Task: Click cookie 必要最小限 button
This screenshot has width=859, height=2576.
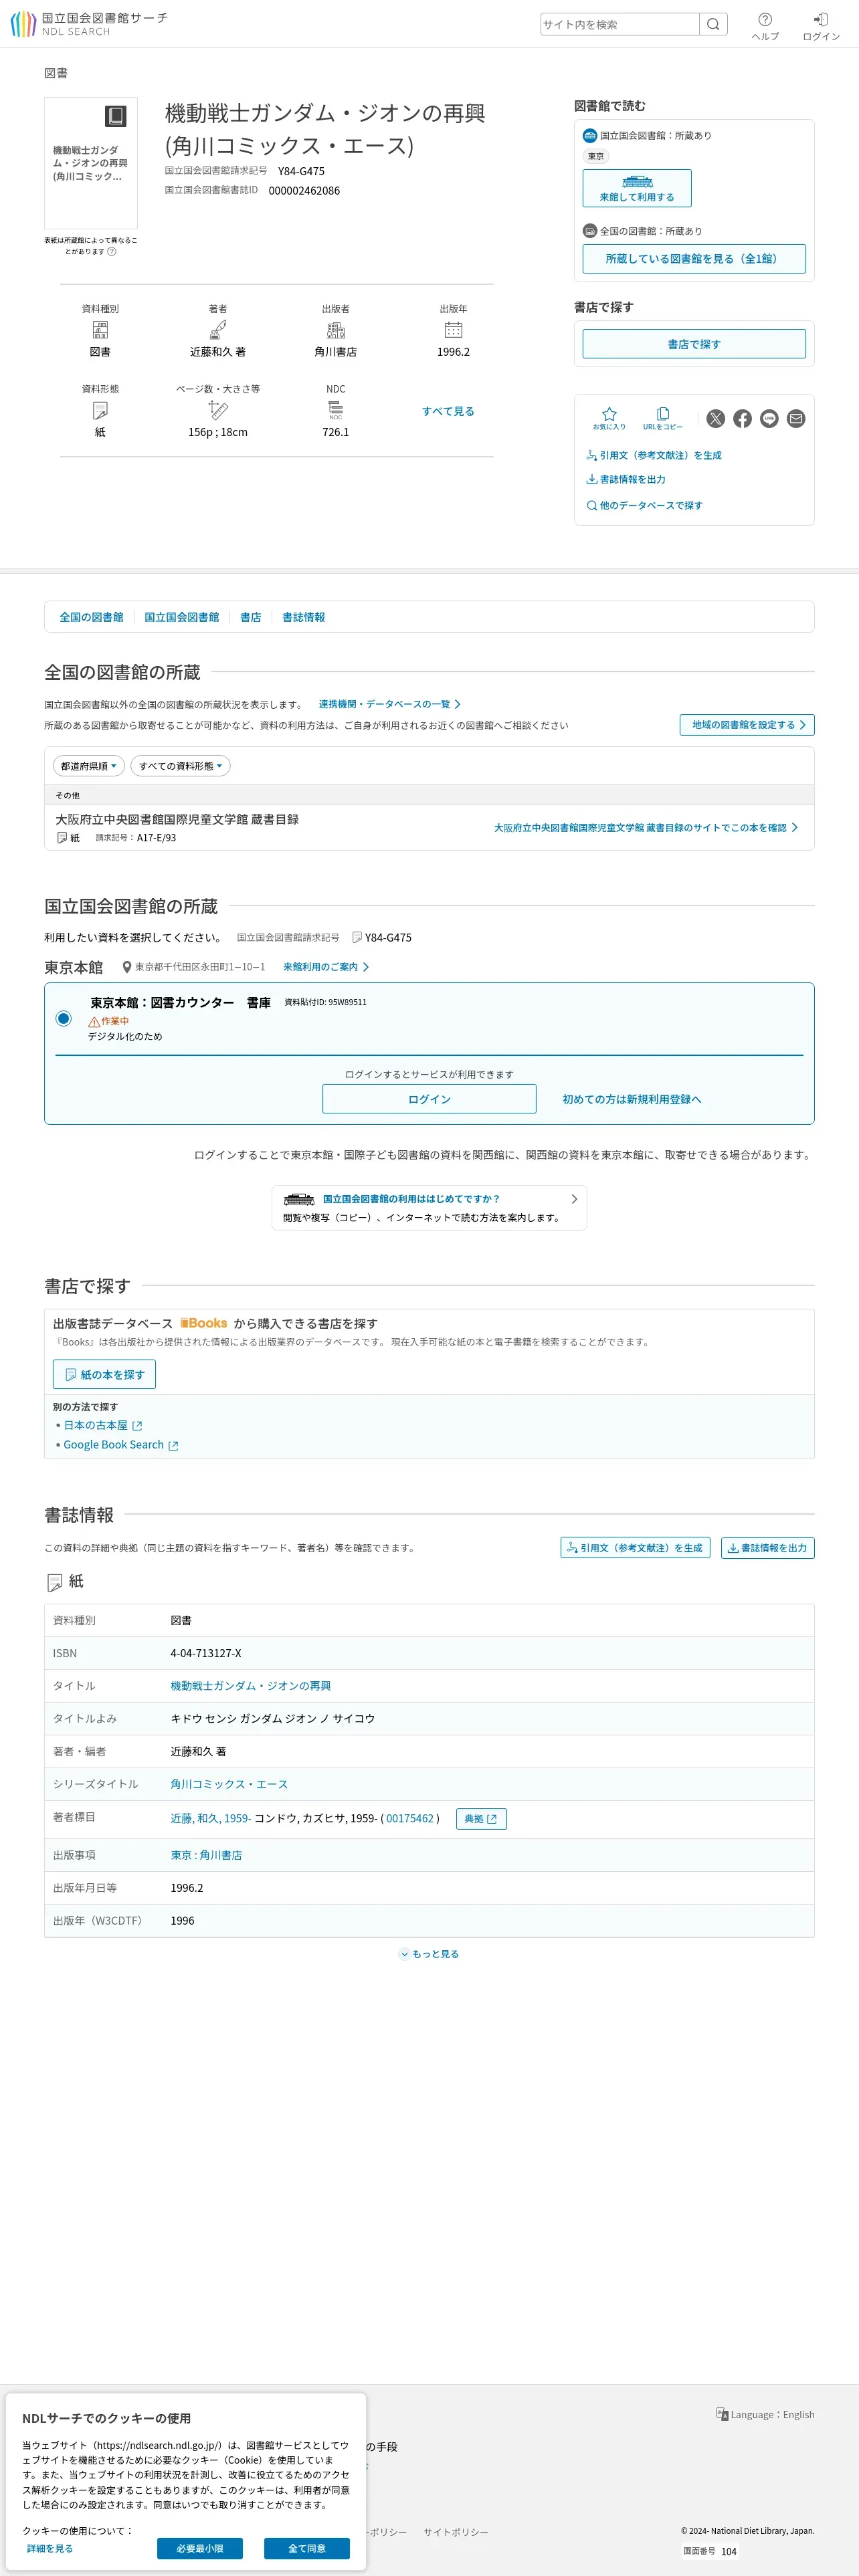Action: [200, 2548]
